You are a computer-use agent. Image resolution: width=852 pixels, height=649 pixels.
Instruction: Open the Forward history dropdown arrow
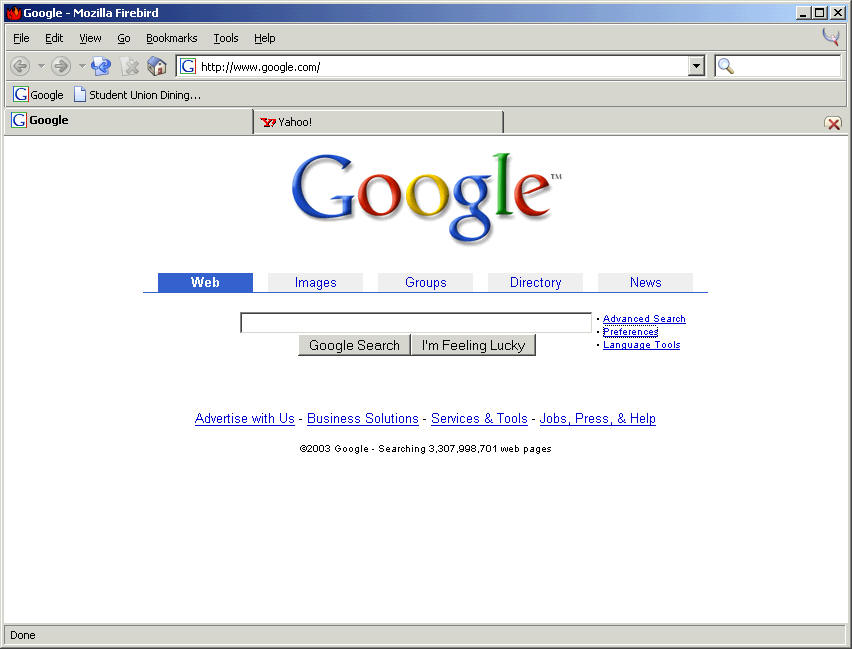(82, 66)
